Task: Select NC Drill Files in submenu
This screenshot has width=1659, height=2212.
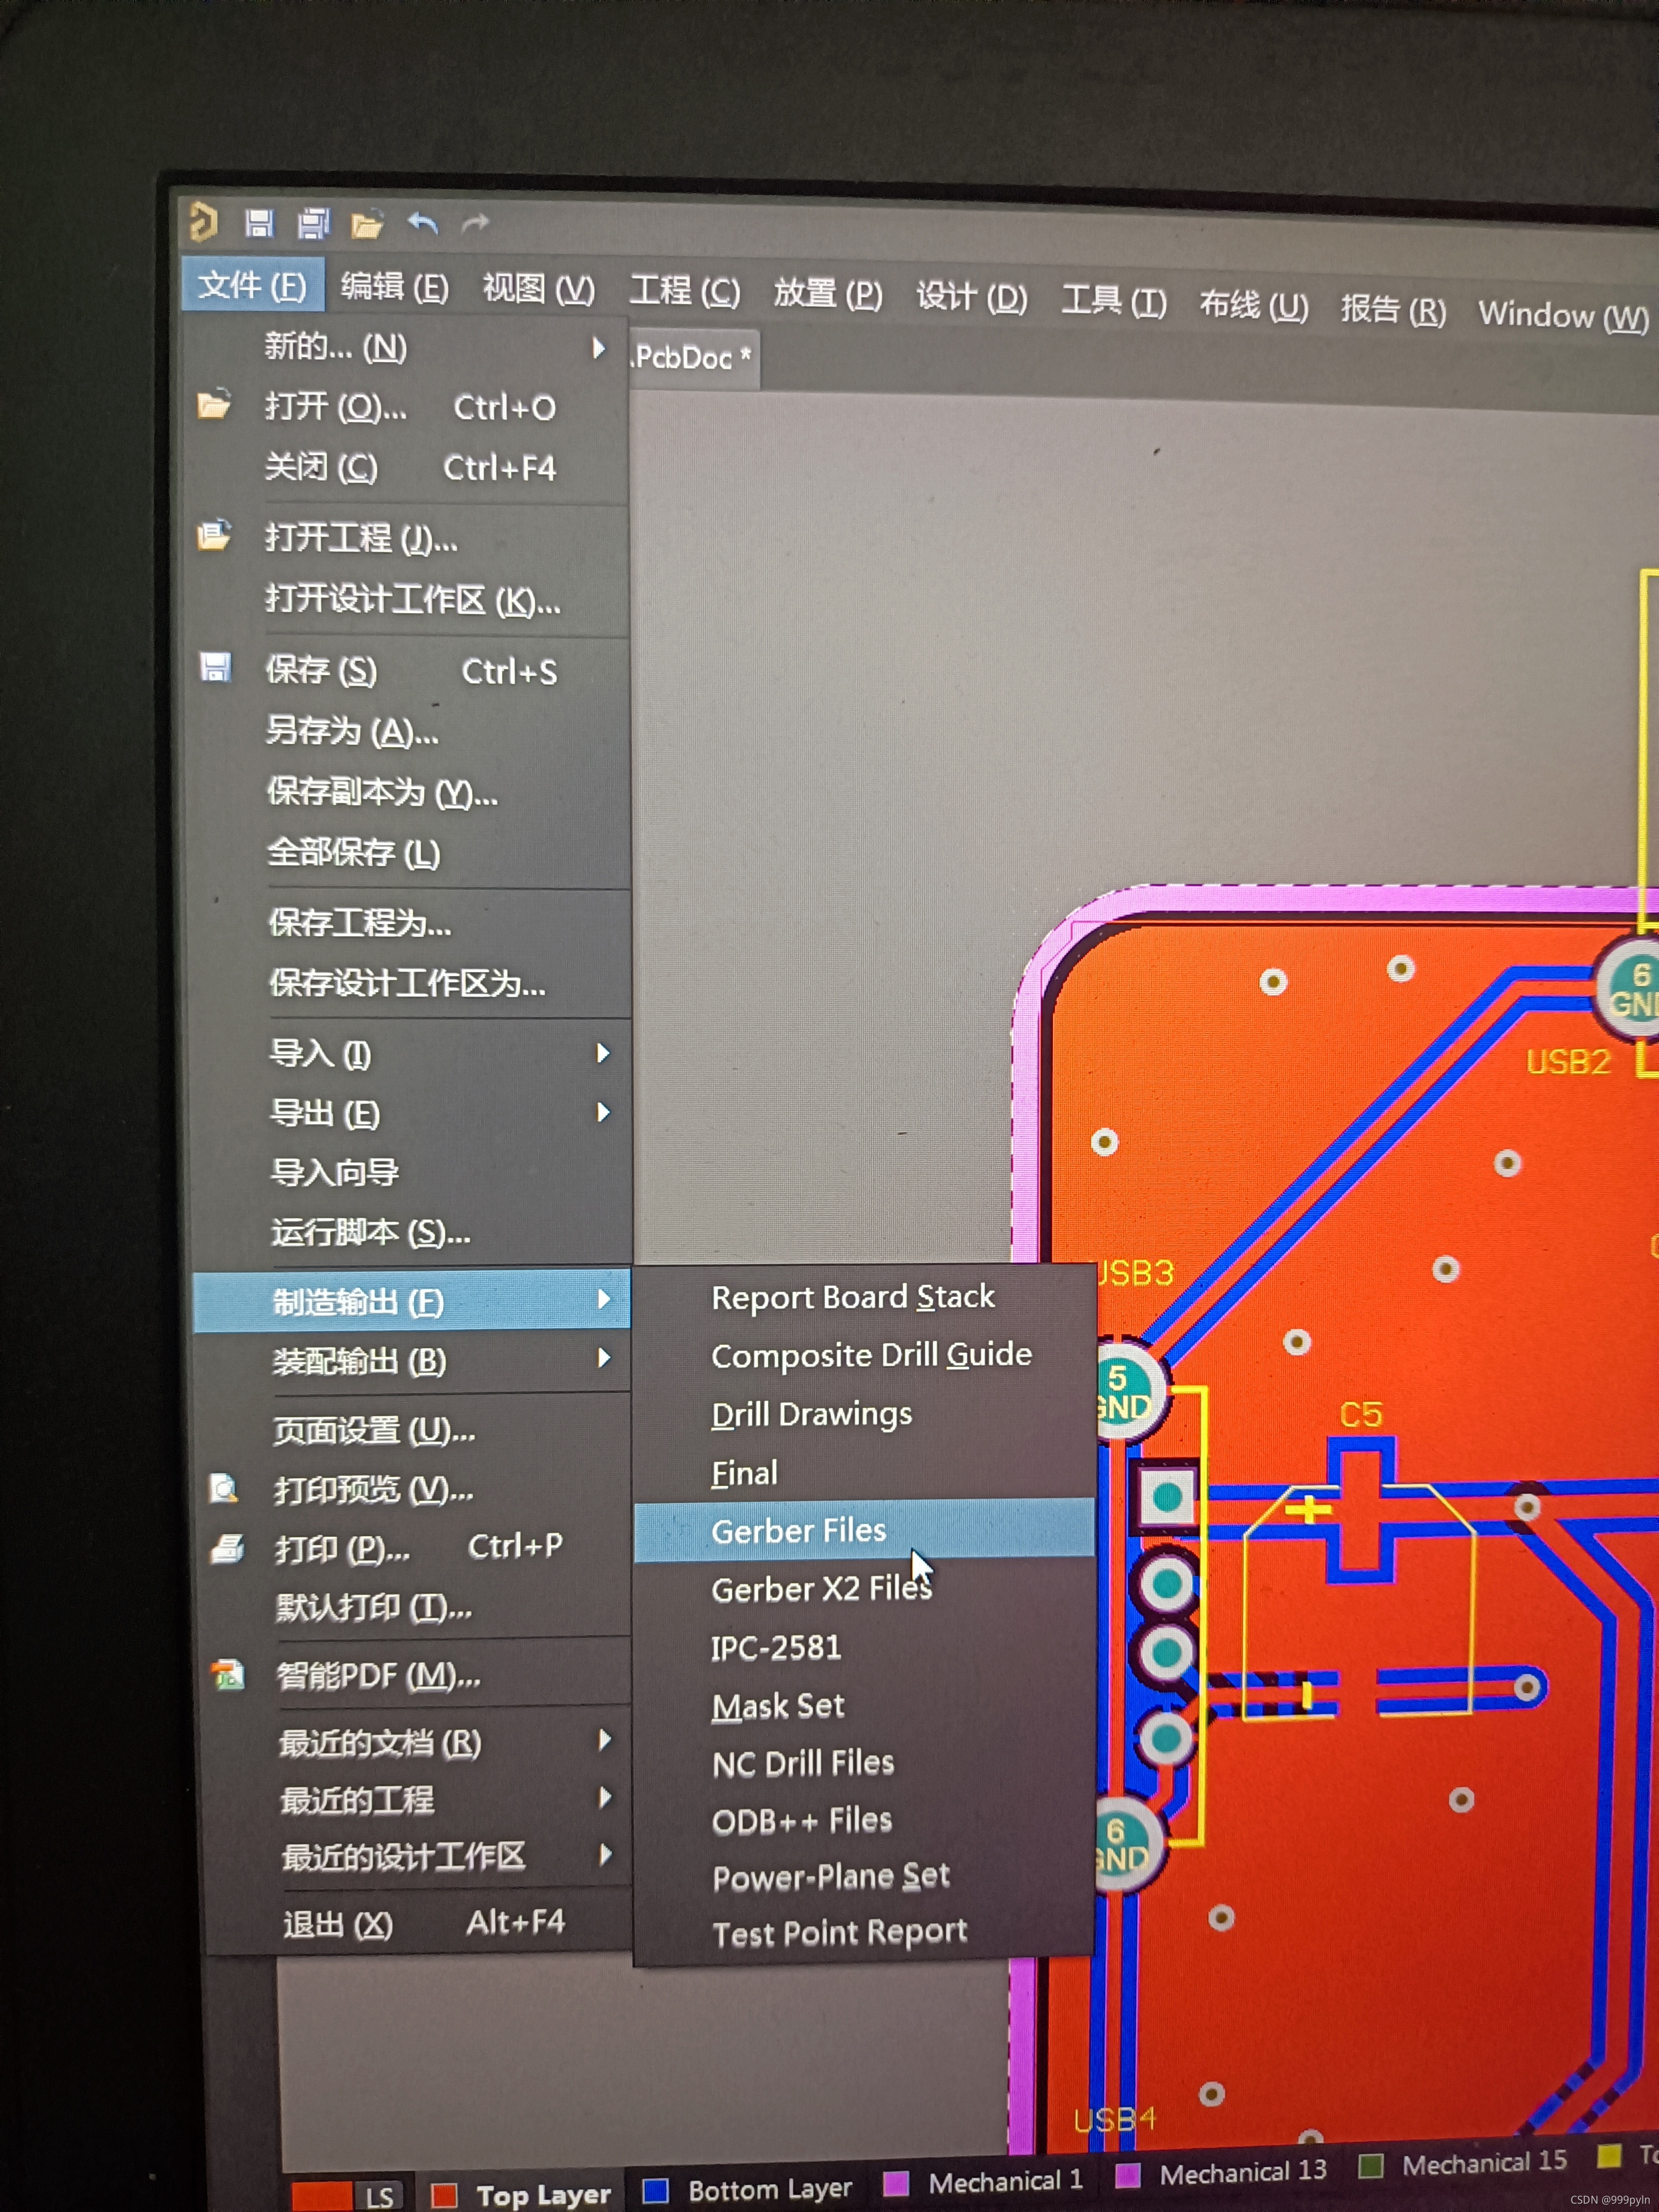Action: tap(803, 1763)
